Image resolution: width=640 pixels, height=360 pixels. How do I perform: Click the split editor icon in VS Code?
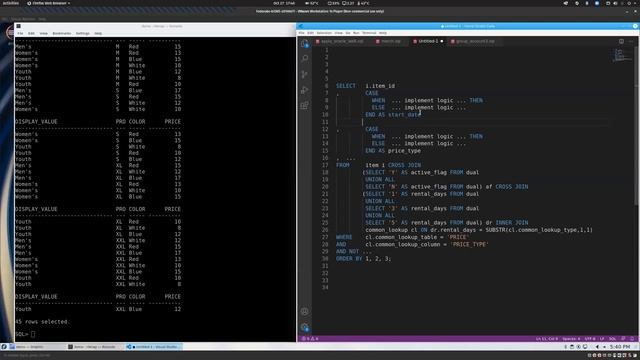pos(621,41)
